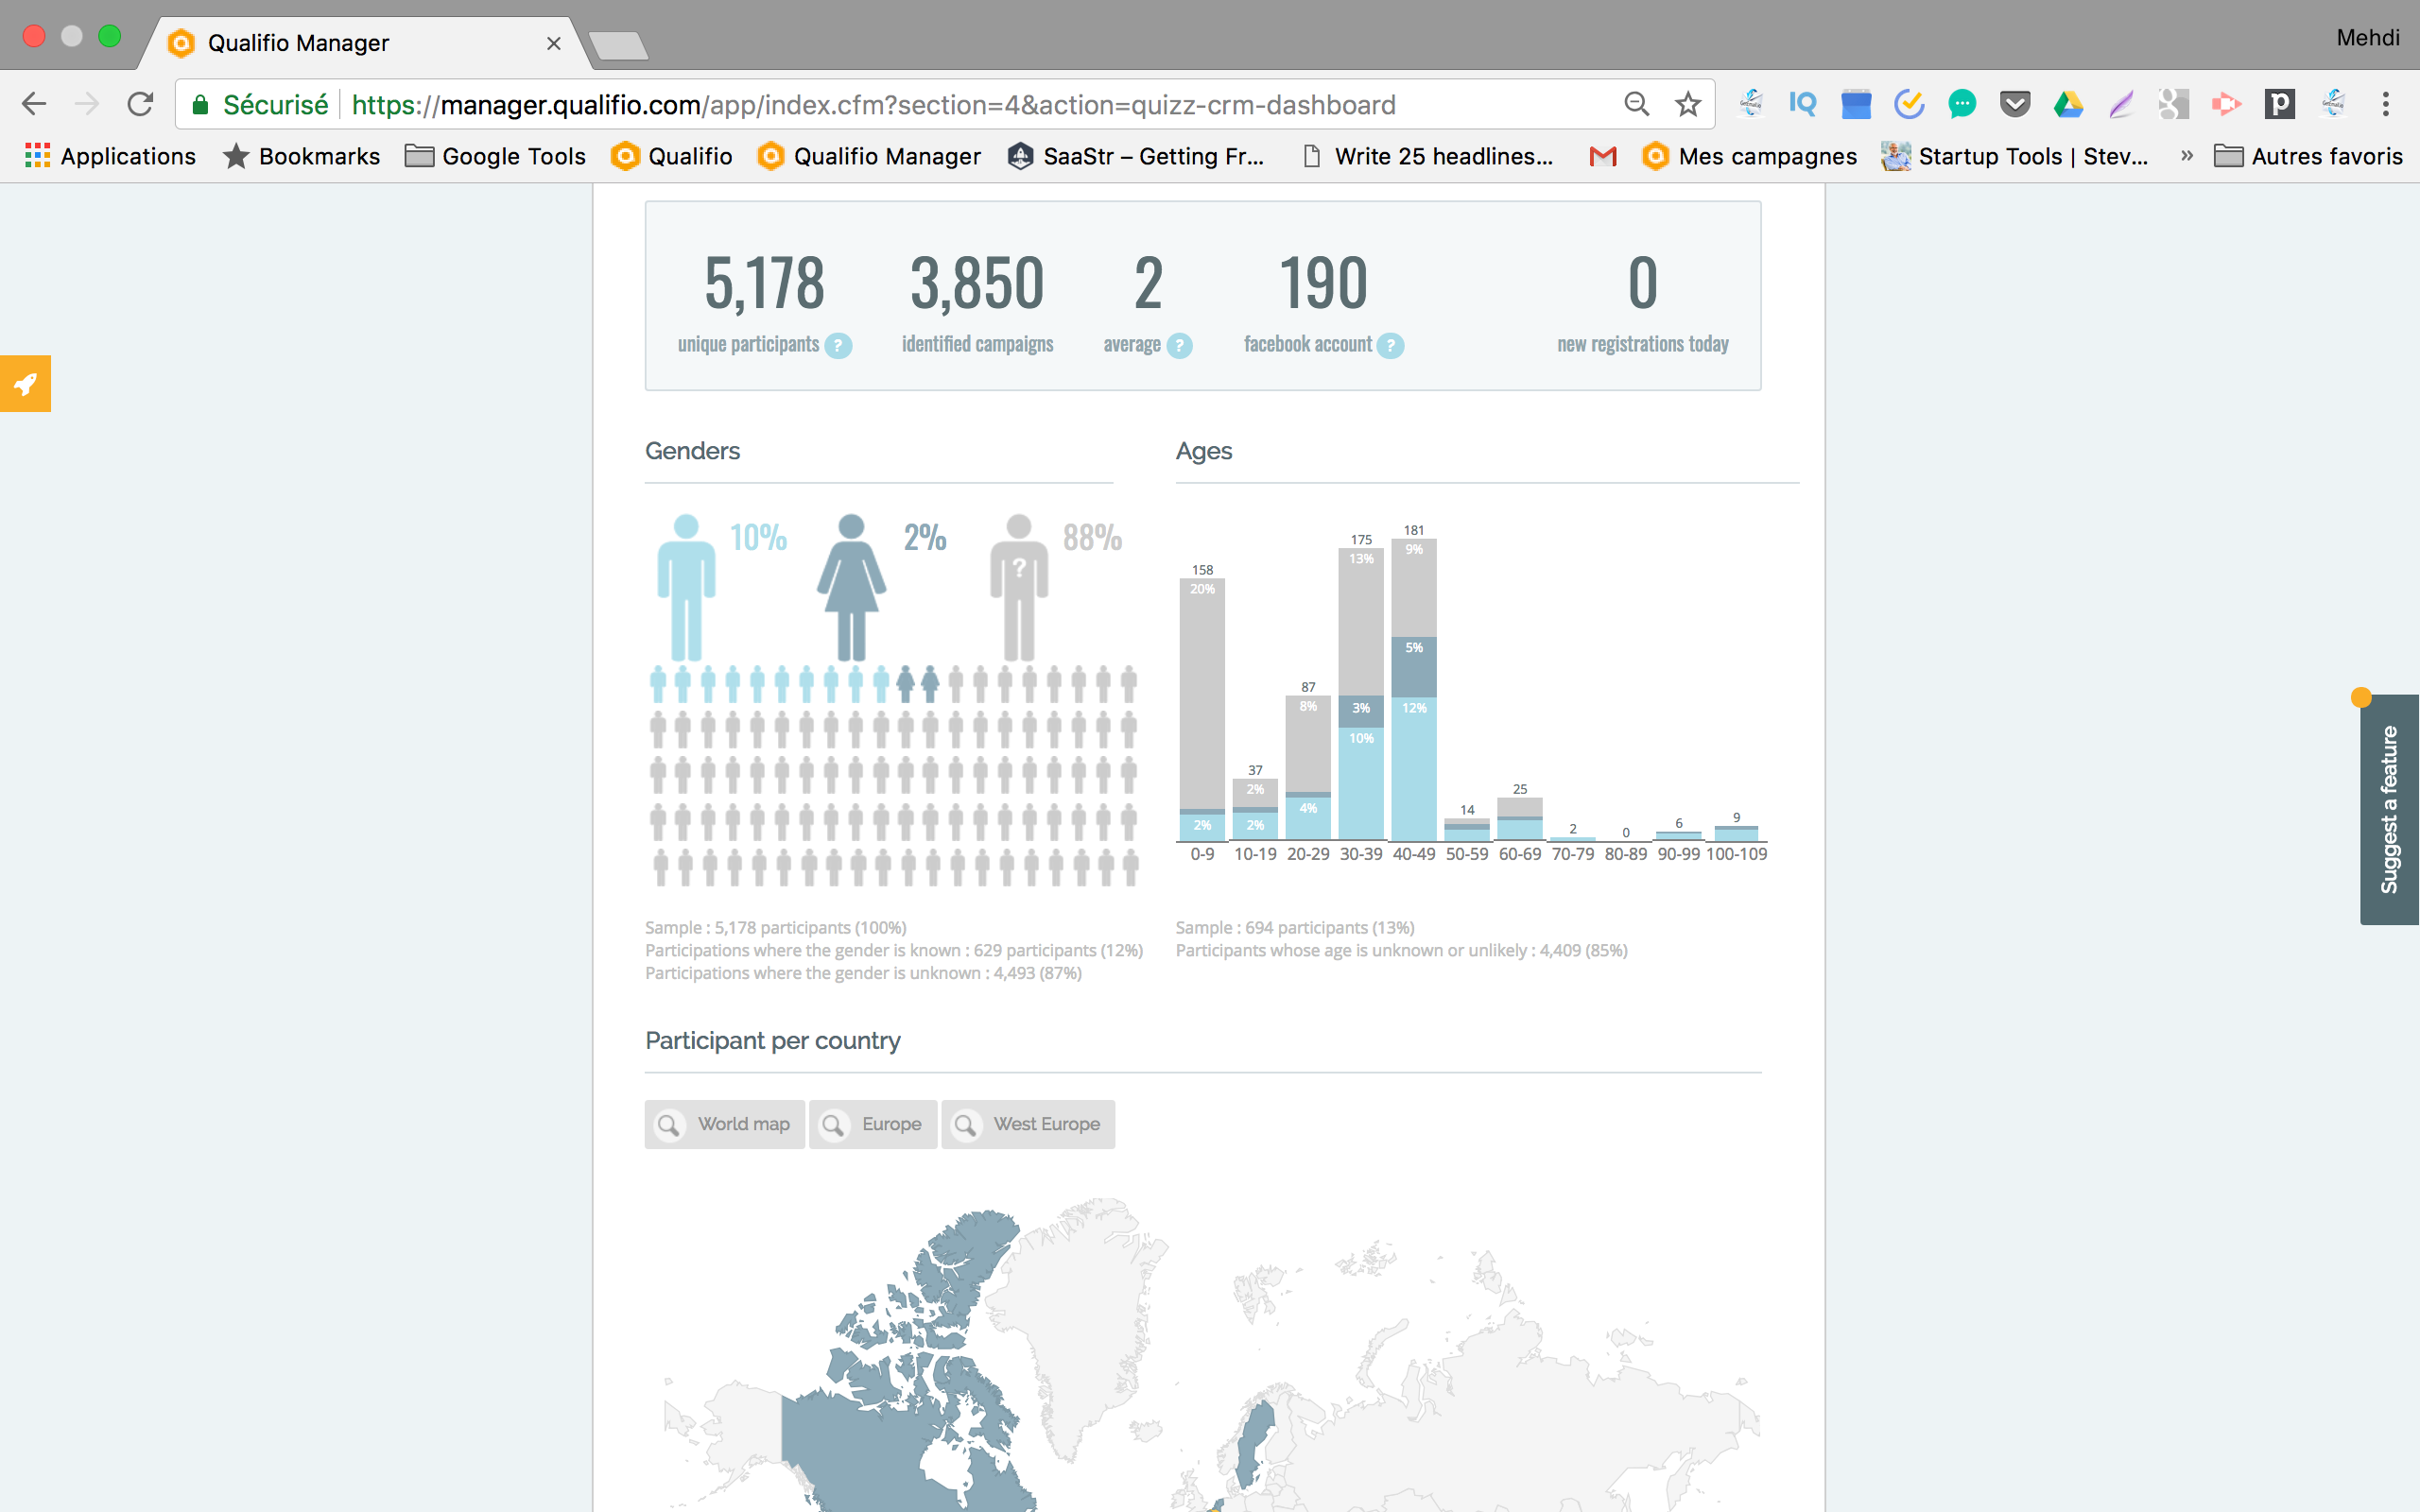Reload the page with the refresh icon
Screen dimensions: 2420x1512
(x=140, y=104)
